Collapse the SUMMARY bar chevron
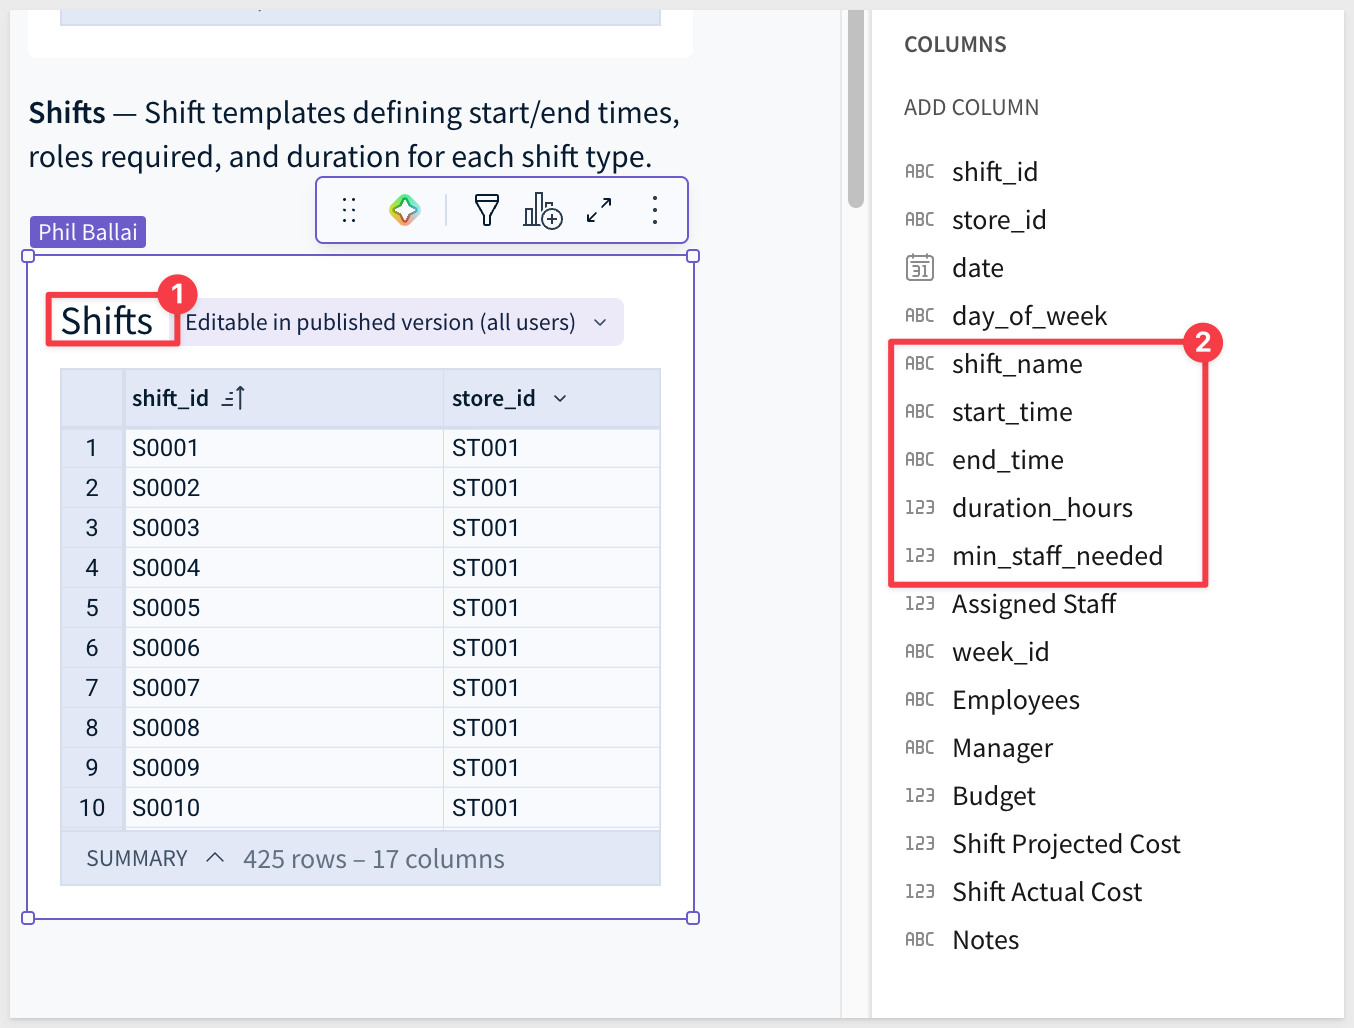The height and width of the screenshot is (1028, 1354). pyautogui.click(x=215, y=858)
